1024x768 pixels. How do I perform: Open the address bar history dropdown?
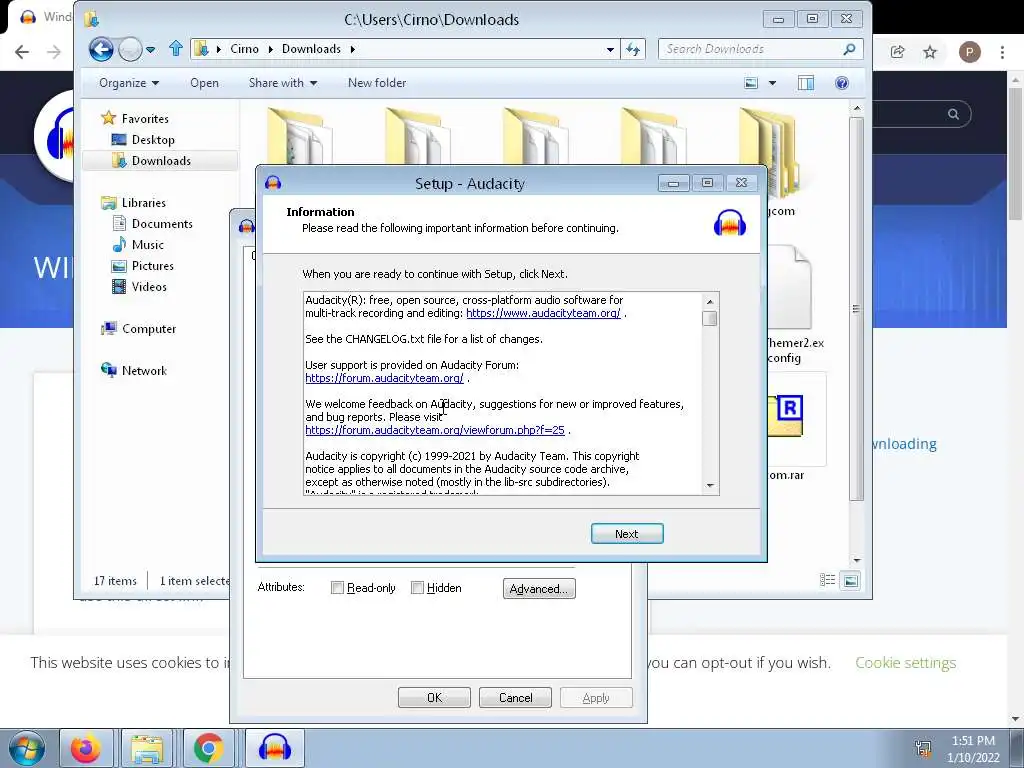pos(610,49)
